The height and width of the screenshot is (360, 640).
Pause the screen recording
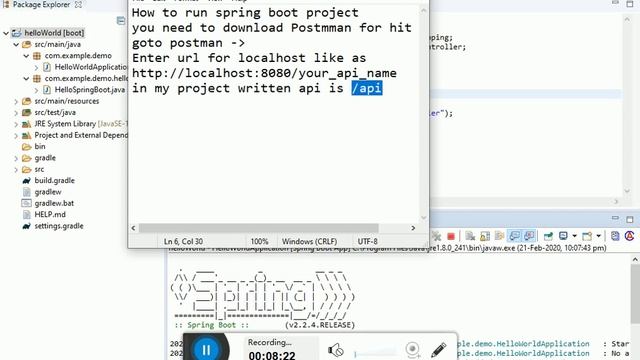point(206,349)
